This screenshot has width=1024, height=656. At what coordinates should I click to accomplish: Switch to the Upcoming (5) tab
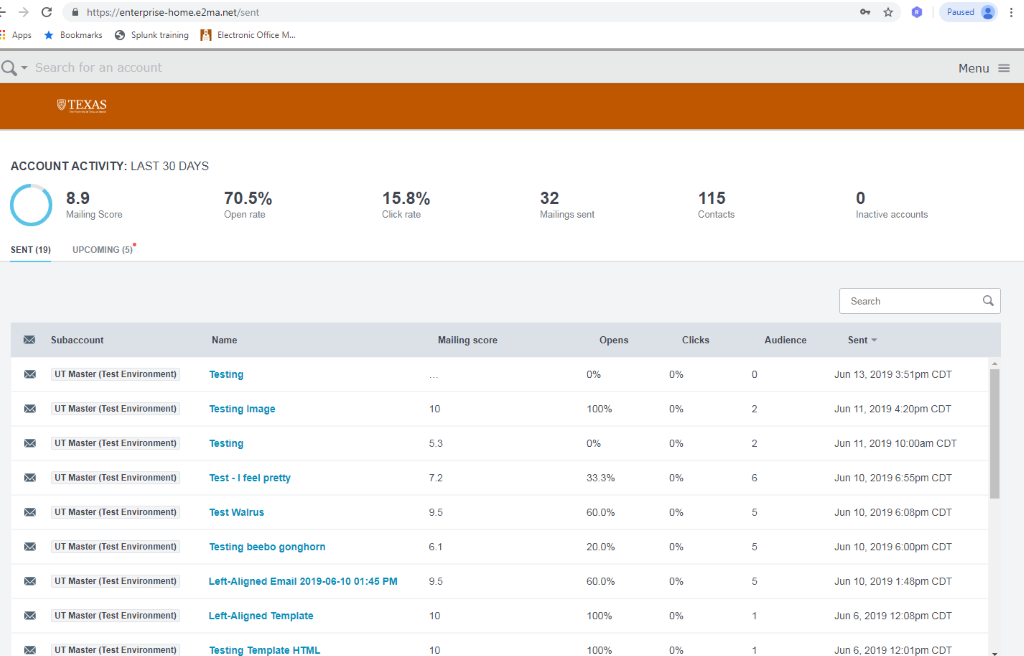tap(103, 250)
